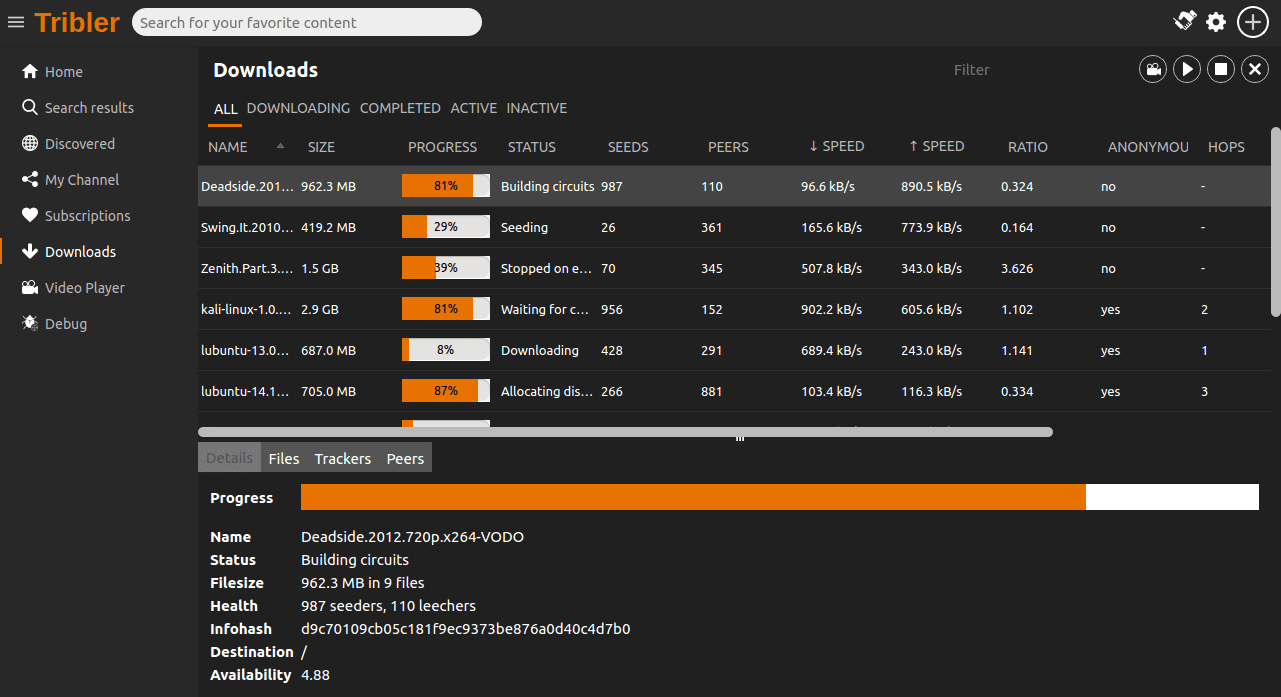Select the Zenith.Part.3… download row

click(x=734, y=268)
